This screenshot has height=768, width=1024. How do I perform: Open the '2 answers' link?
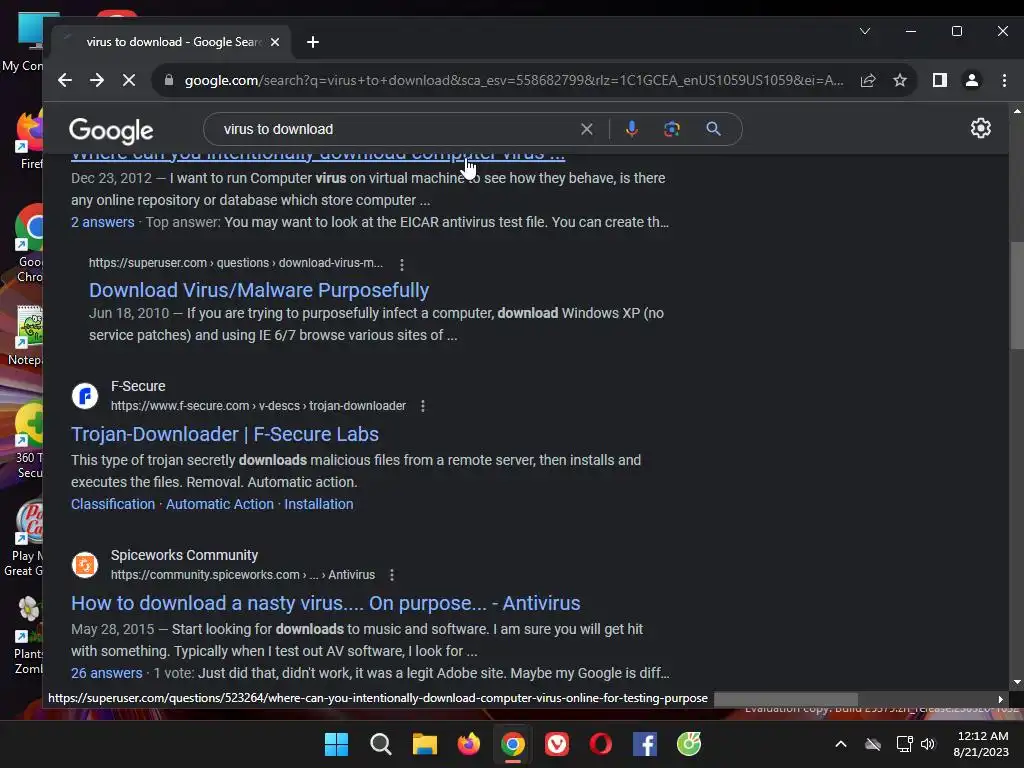pos(103,222)
